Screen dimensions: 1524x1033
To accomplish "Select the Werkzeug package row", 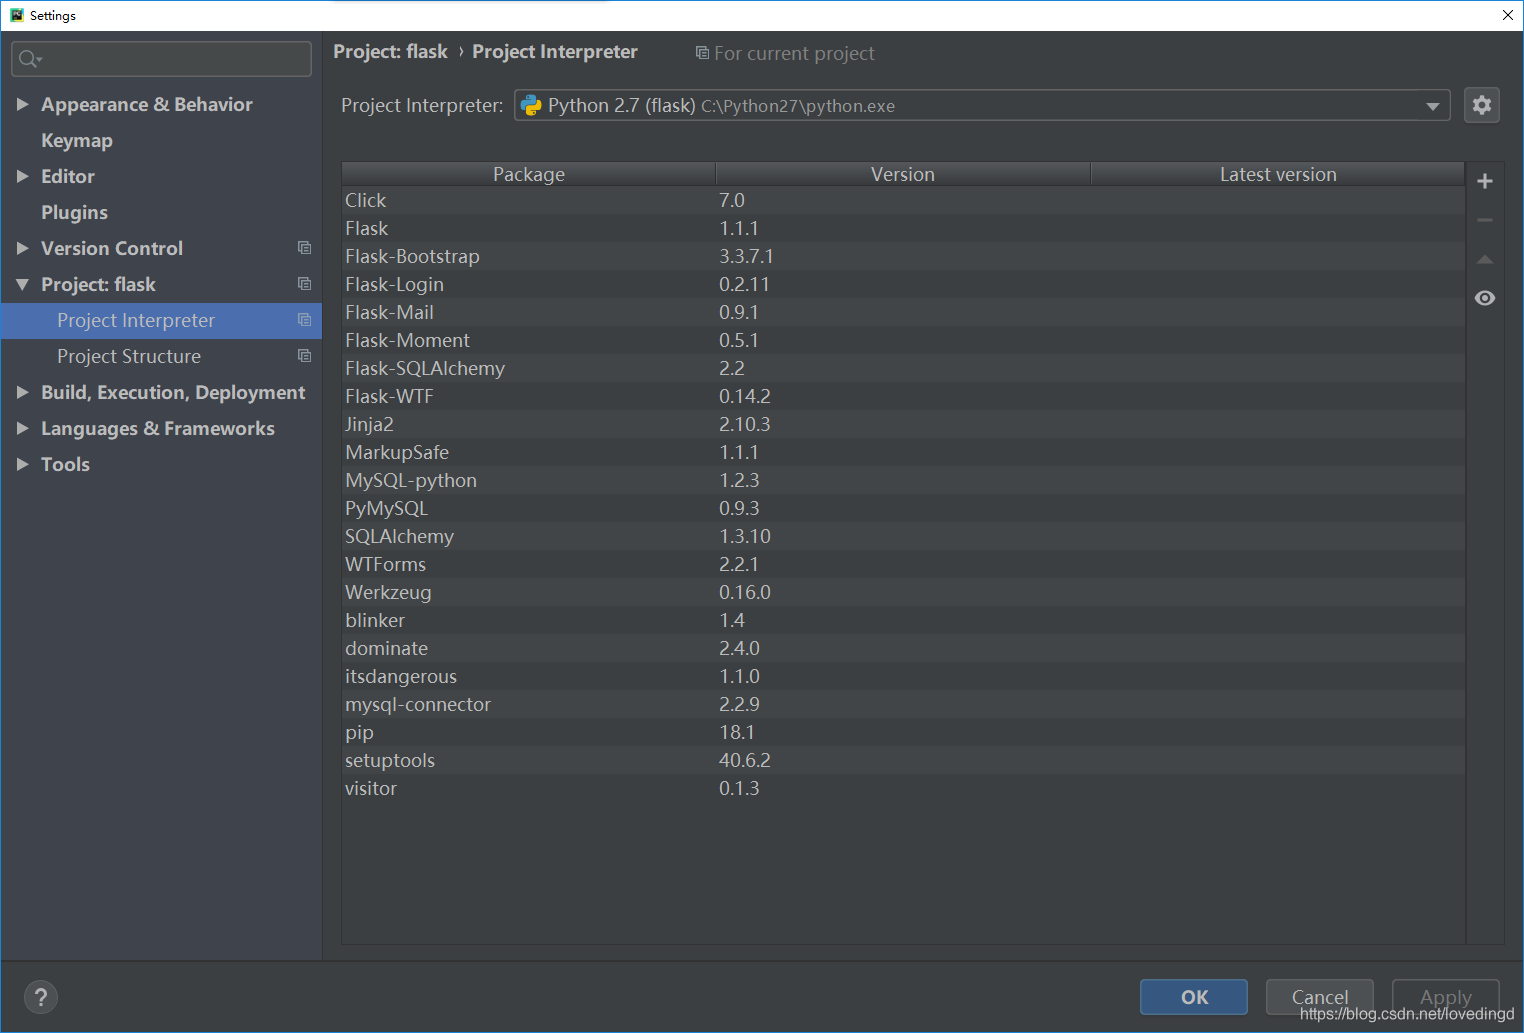I will click(x=903, y=592).
